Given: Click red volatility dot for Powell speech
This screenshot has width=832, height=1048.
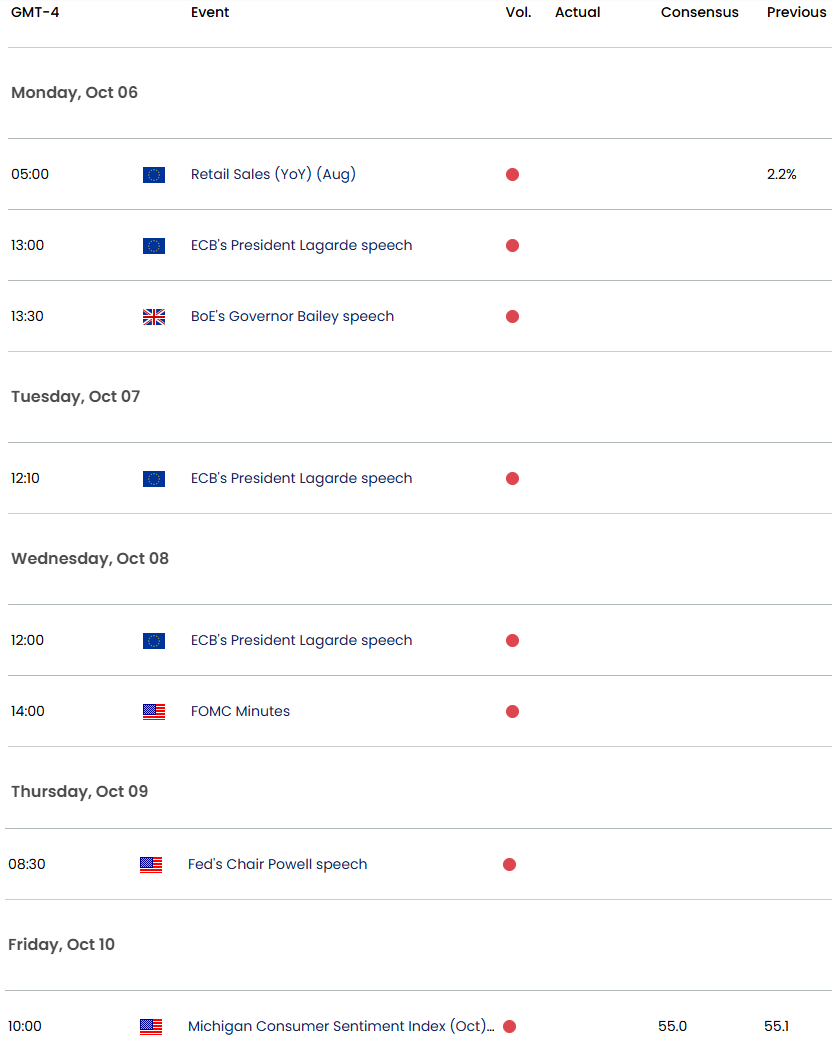Looking at the screenshot, I should tap(509, 865).
